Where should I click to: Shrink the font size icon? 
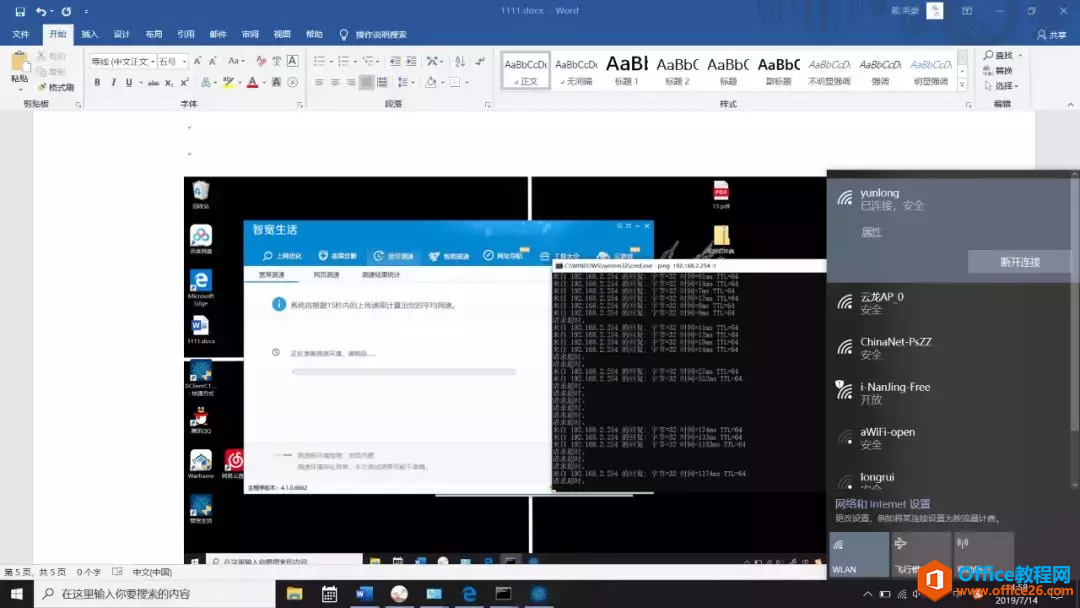[x=213, y=61]
